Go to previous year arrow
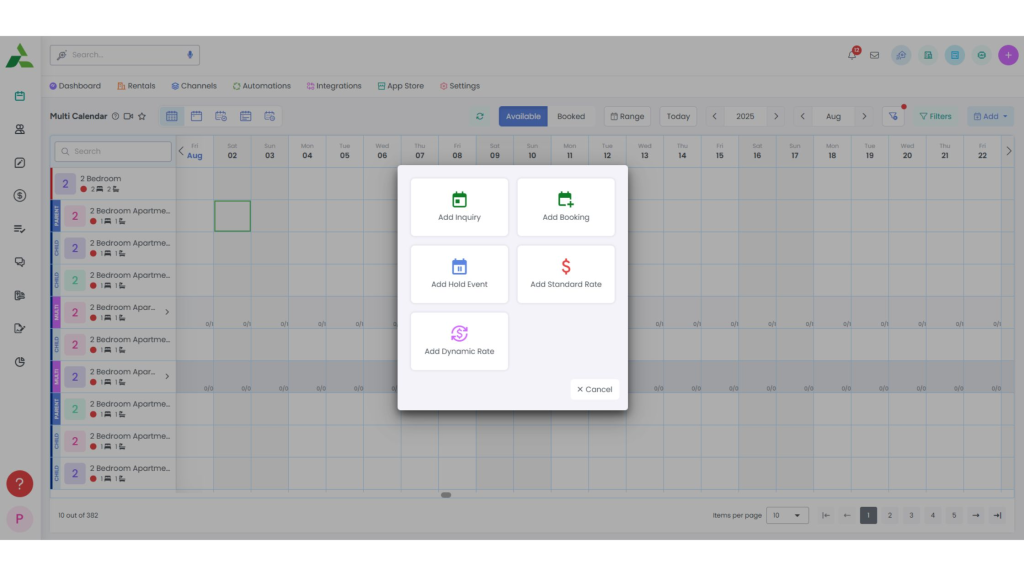 point(714,116)
